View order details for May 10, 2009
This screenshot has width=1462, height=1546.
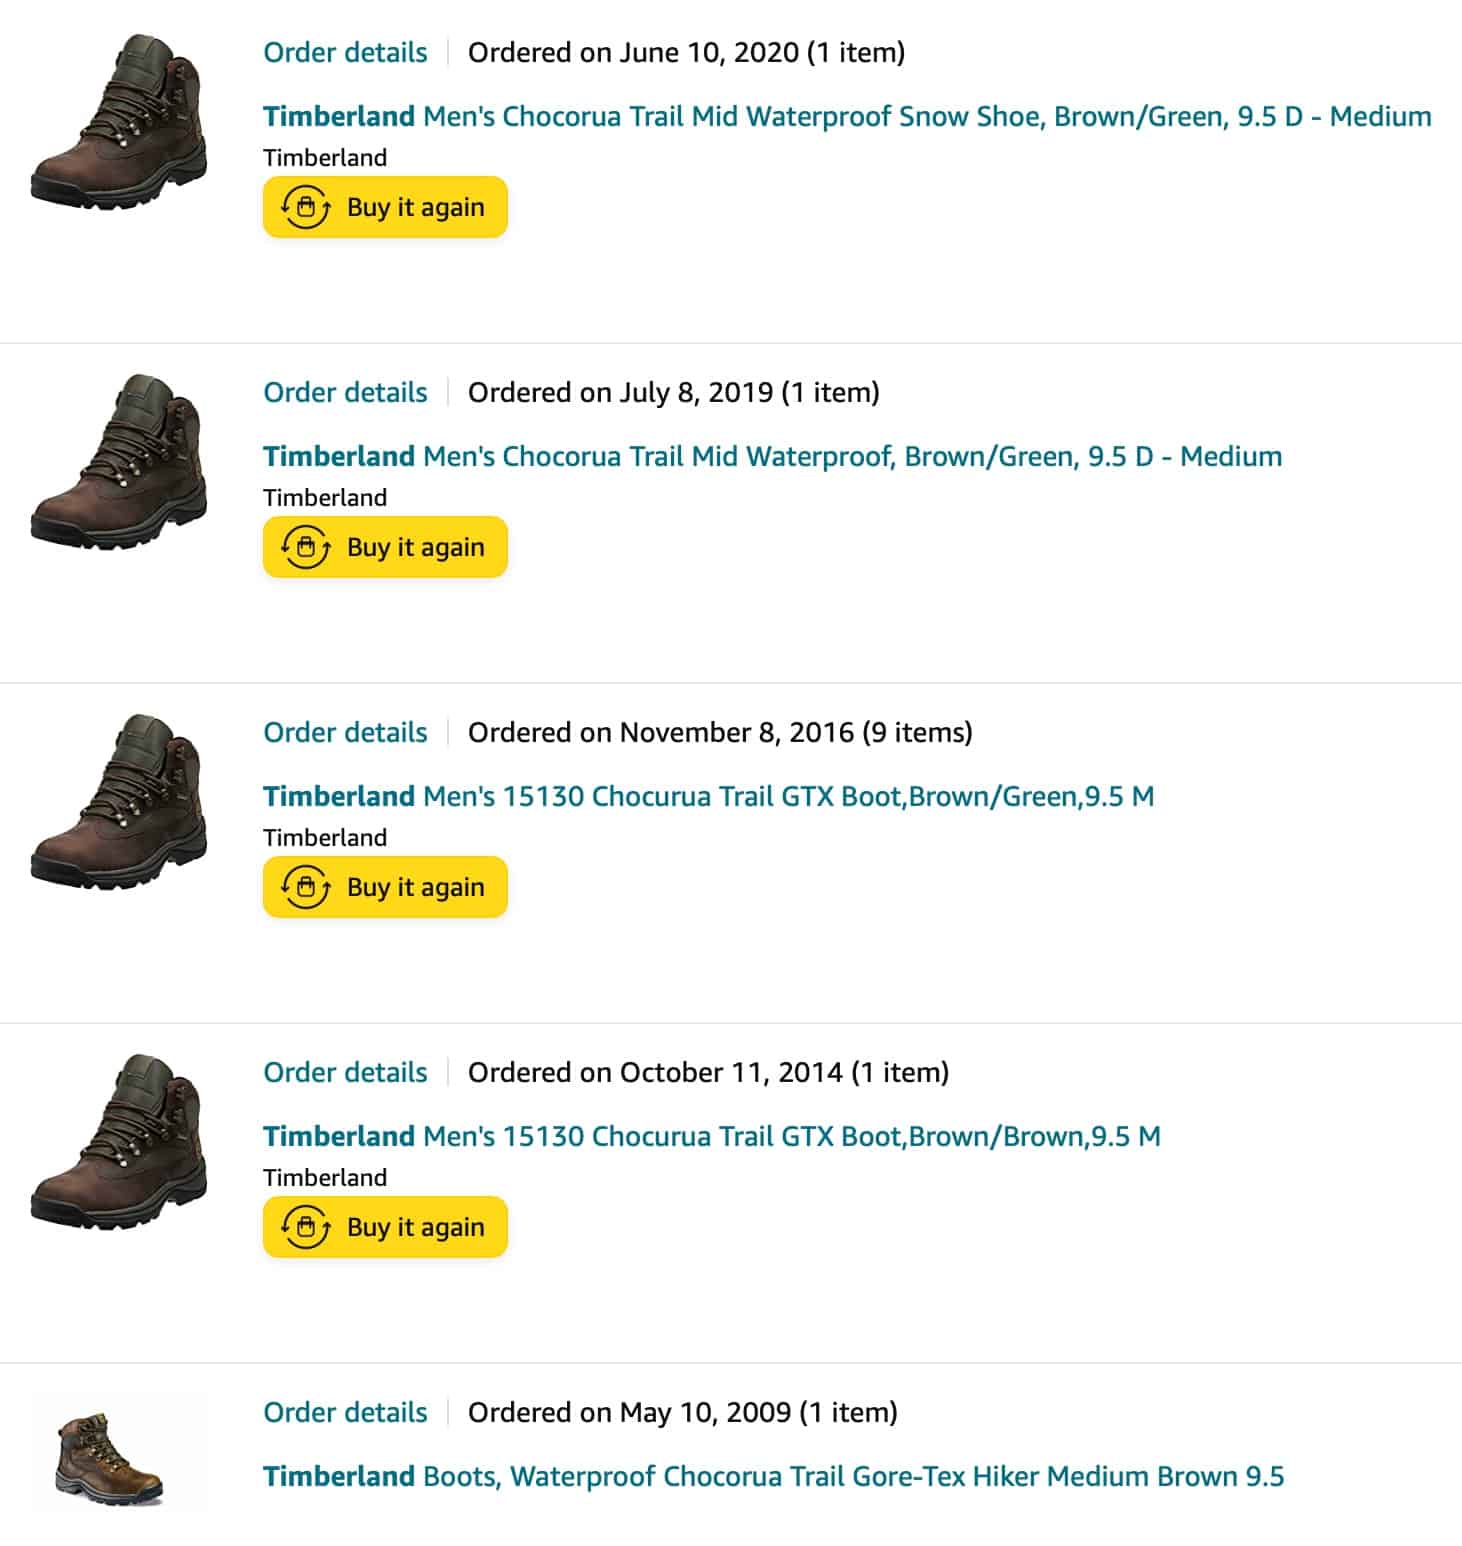345,1412
